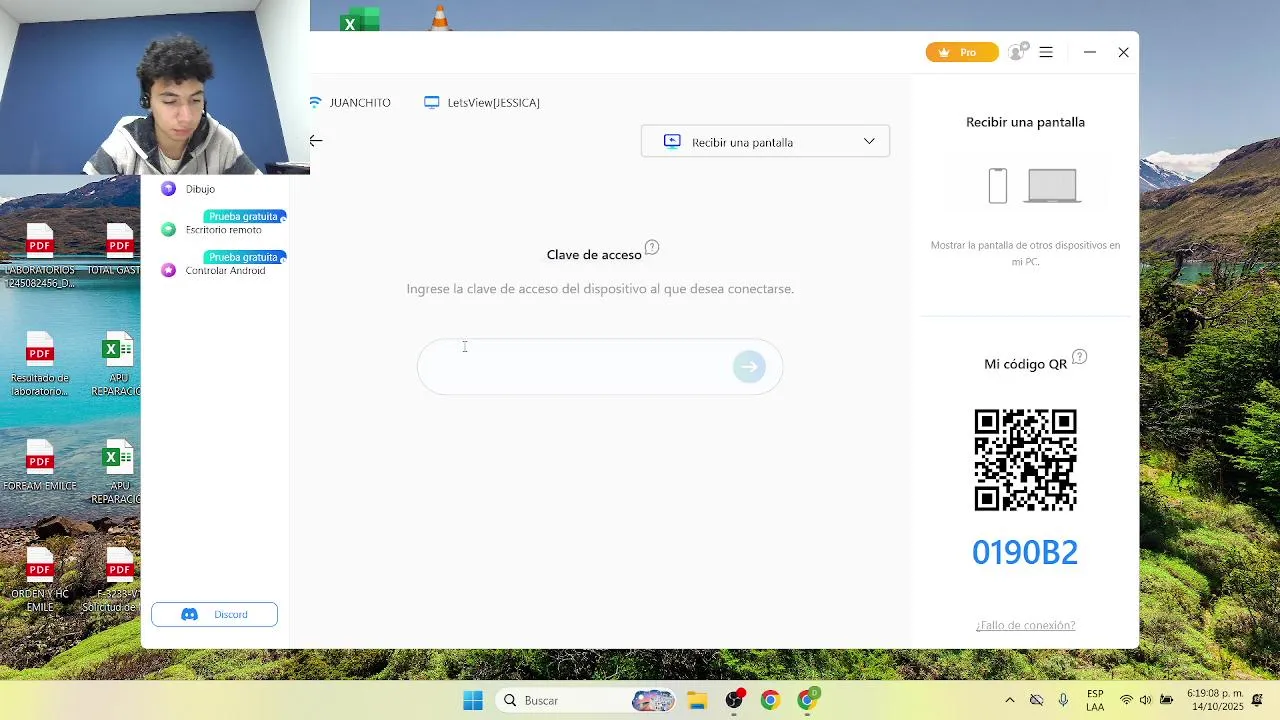
Task: Show hidden tray icons chevron
Action: [1010, 700]
